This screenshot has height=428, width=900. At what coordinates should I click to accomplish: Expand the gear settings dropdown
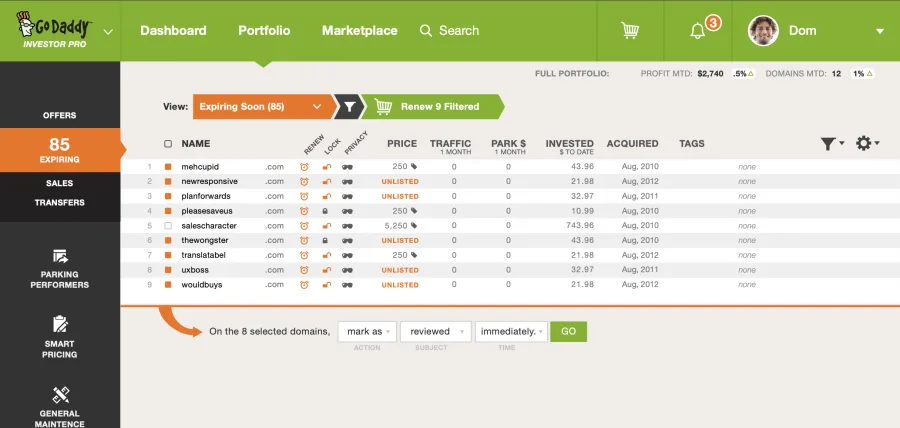click(x=867, y=143)
